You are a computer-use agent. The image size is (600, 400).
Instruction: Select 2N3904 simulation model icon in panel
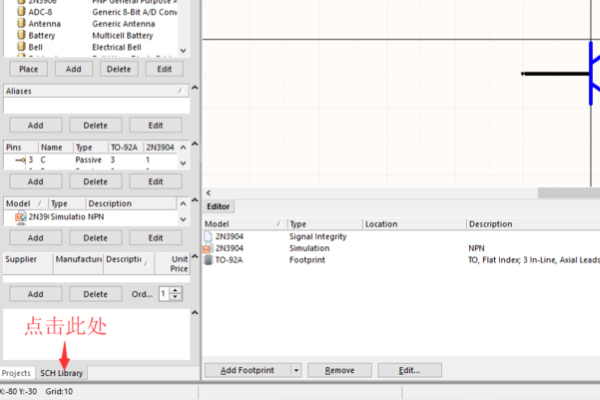click(x=21, y=217)
